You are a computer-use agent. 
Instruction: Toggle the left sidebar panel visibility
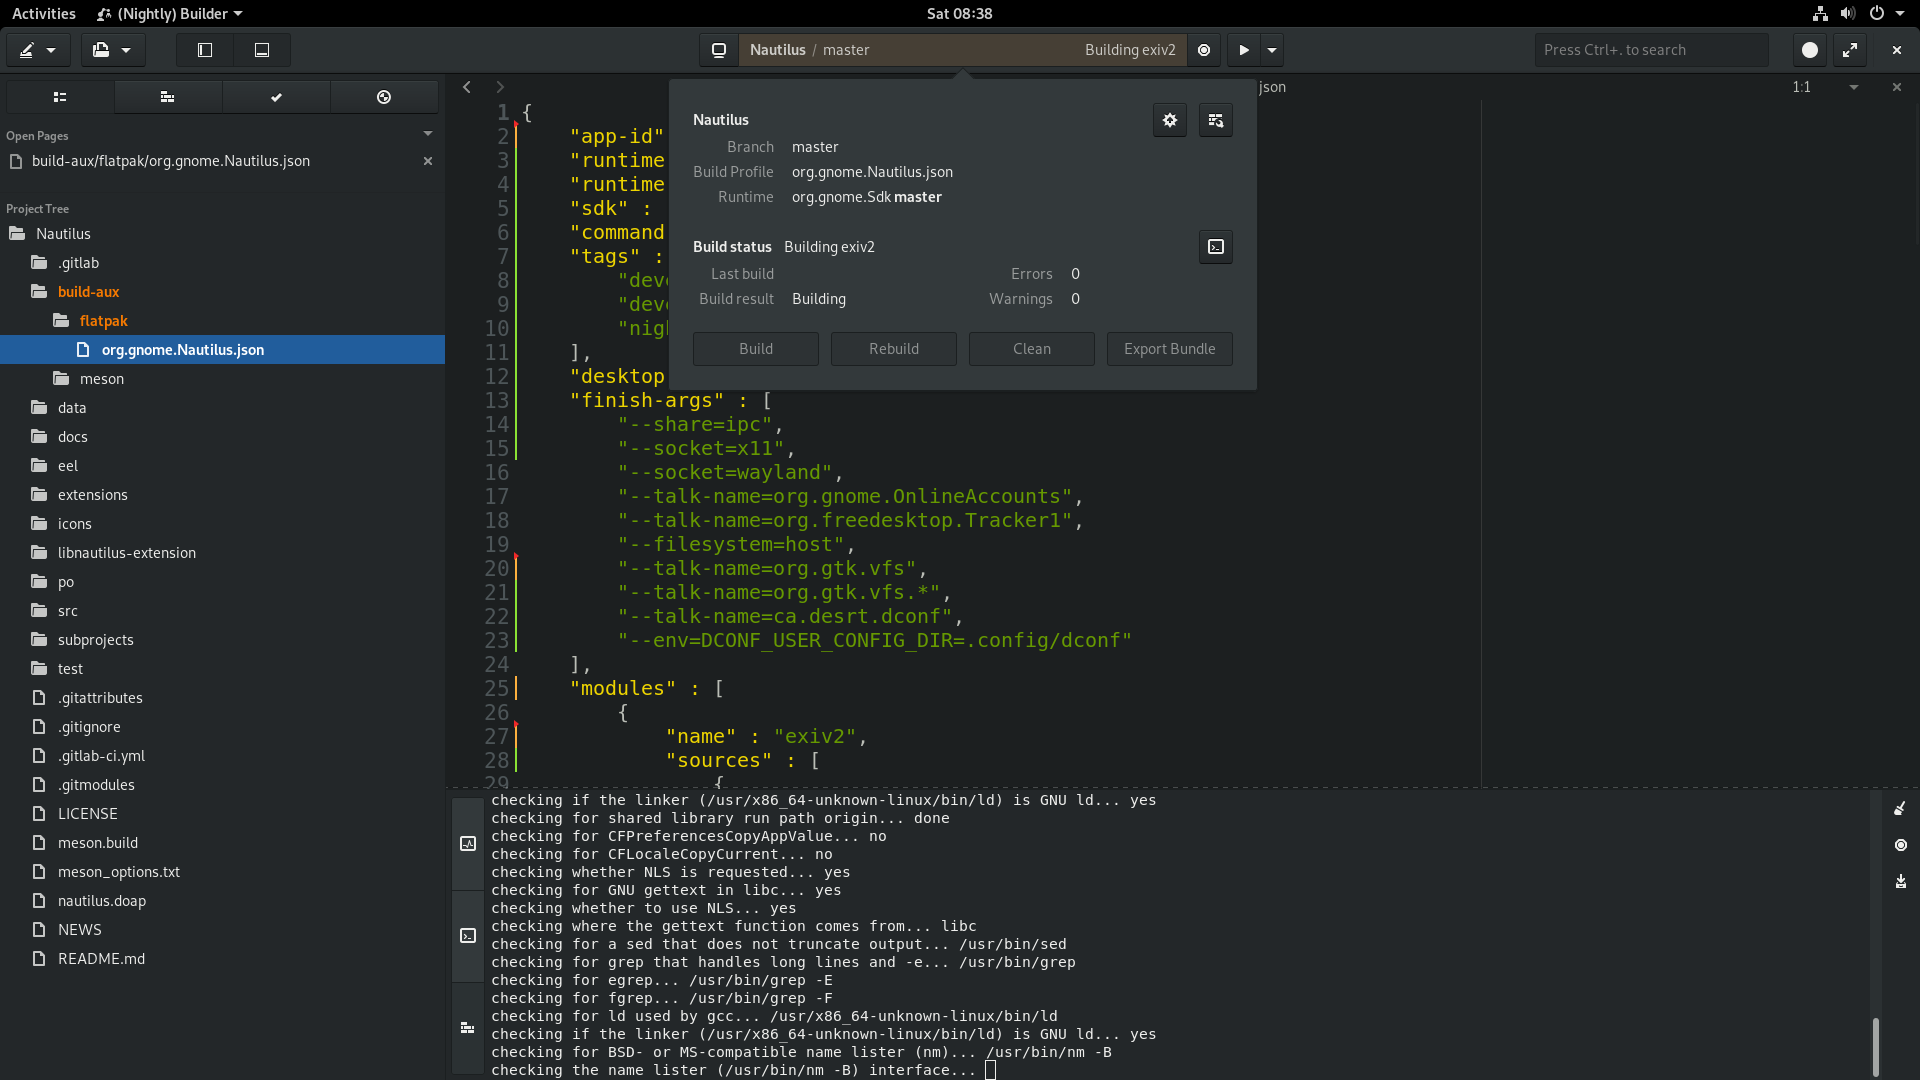[205, 50]
